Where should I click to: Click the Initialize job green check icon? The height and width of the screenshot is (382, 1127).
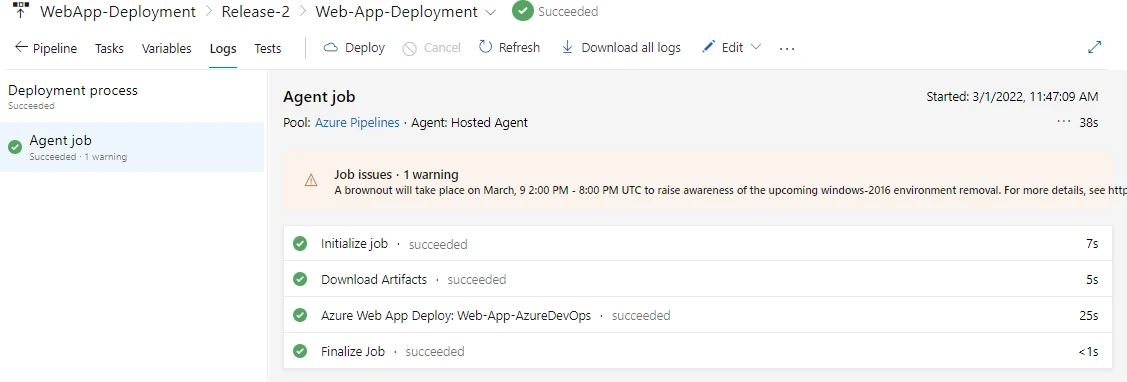(300, 244)
